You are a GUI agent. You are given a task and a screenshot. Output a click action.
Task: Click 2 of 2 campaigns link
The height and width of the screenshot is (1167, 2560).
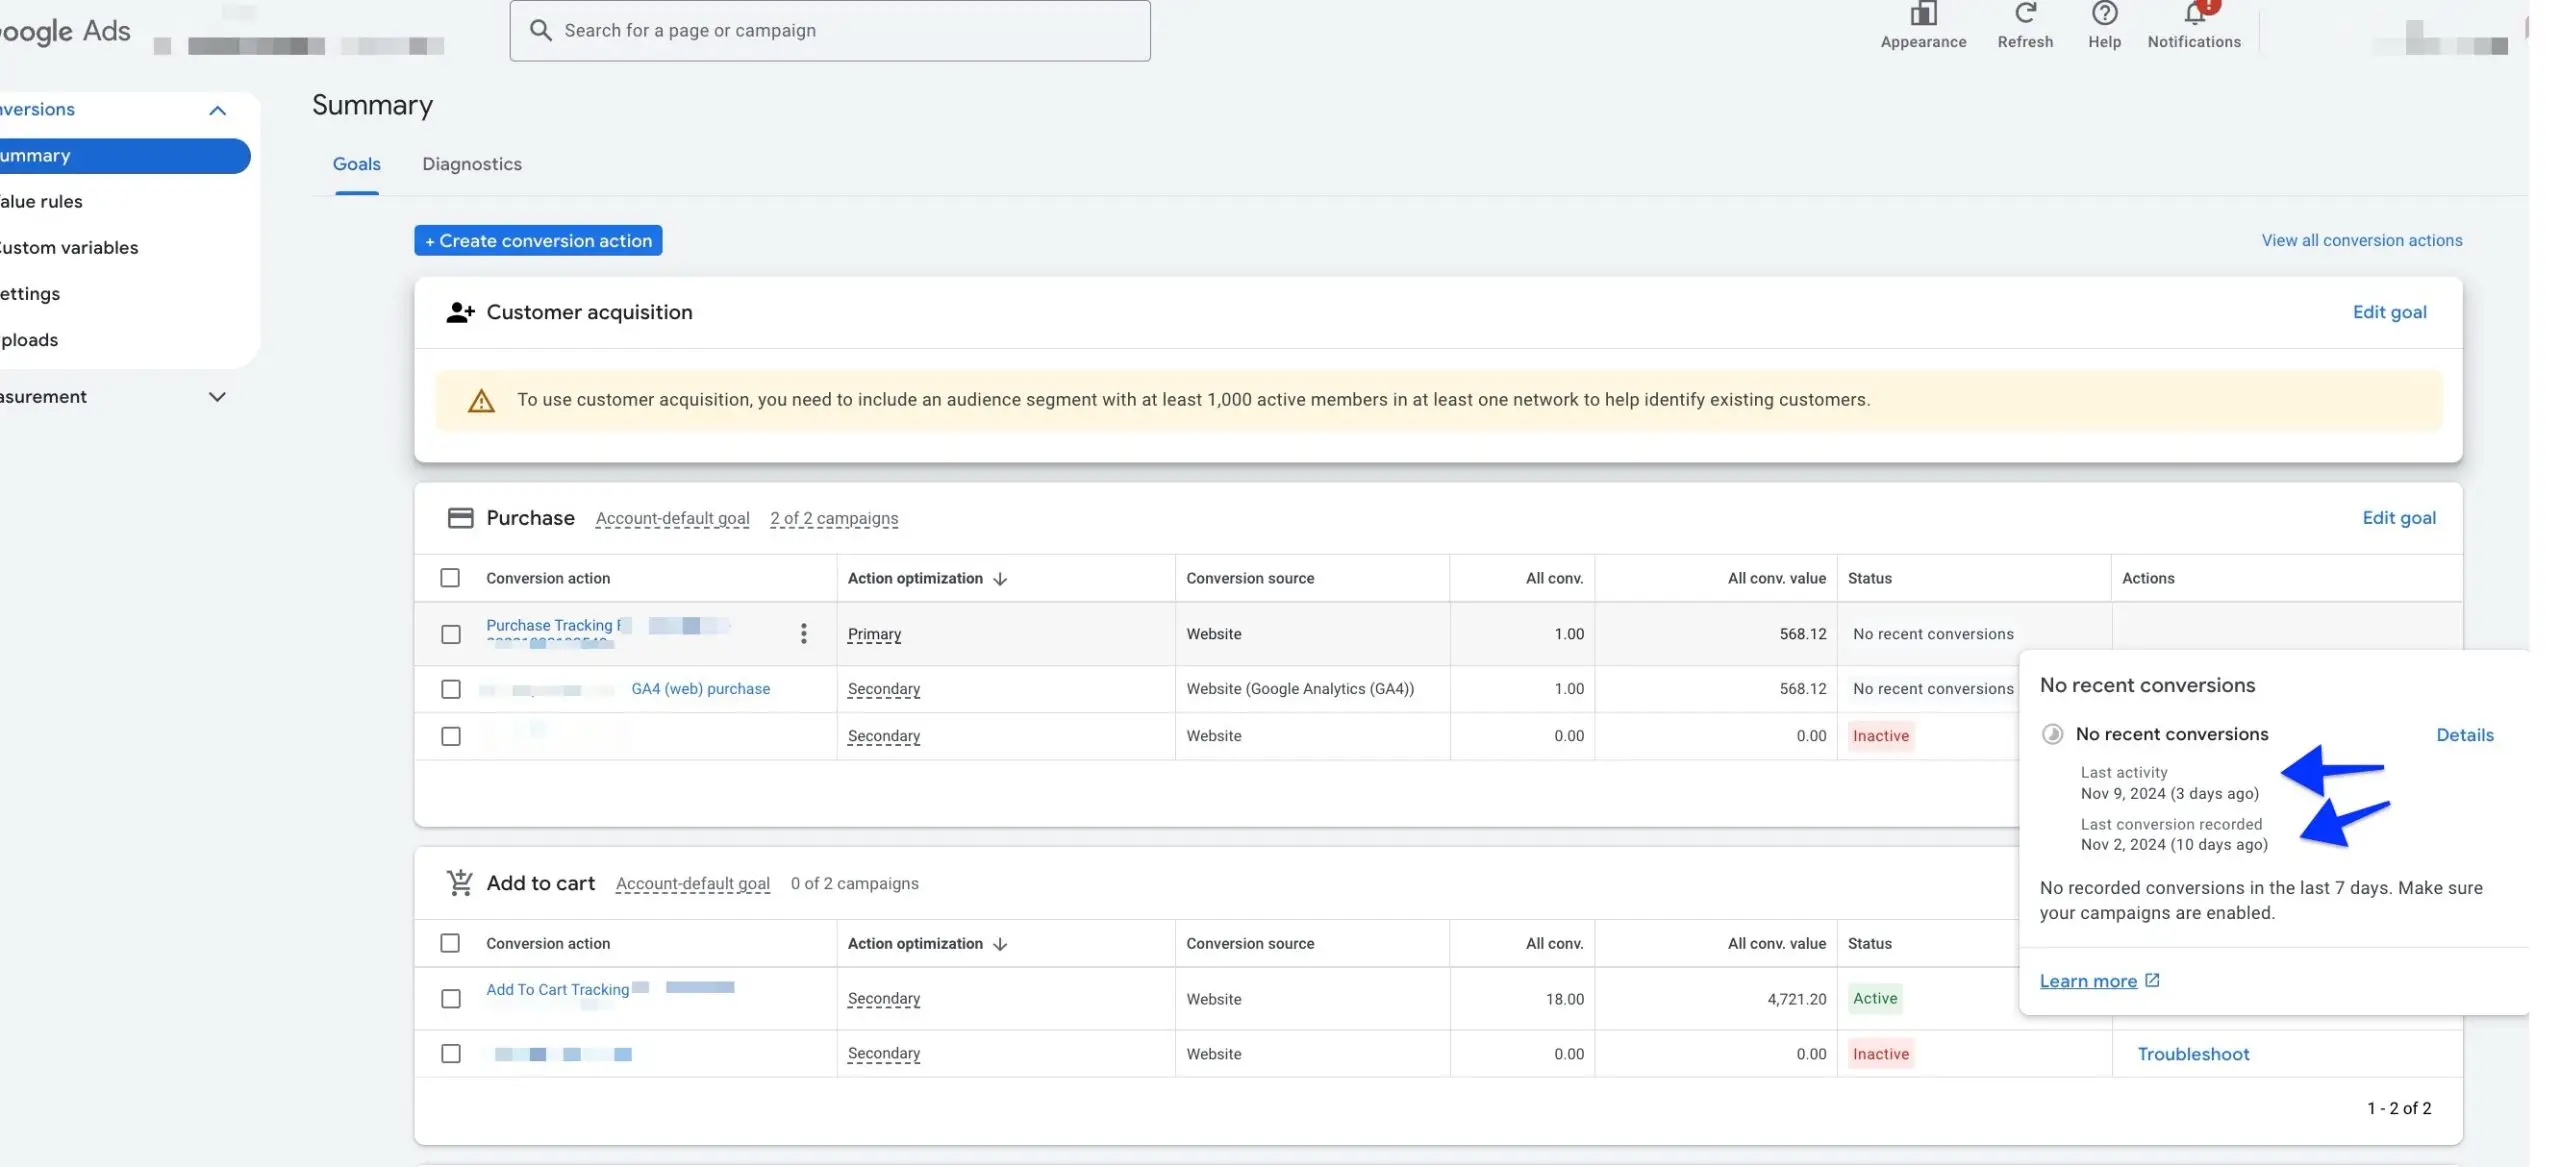click(834, 518)
